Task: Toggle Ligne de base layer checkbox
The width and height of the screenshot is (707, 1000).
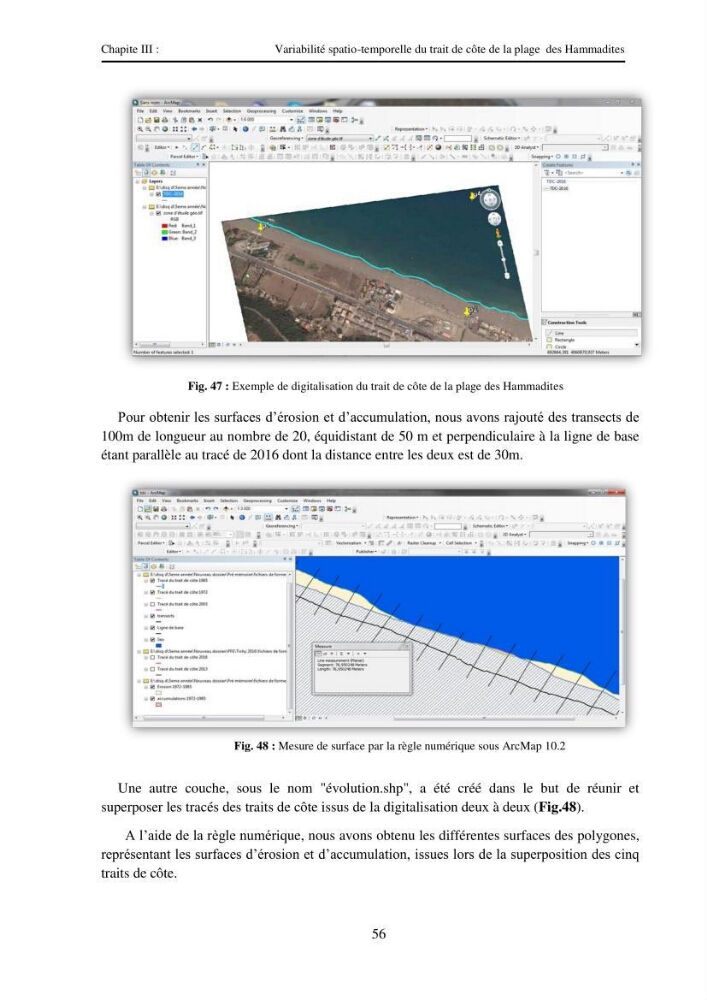Action: click(152, 628)
